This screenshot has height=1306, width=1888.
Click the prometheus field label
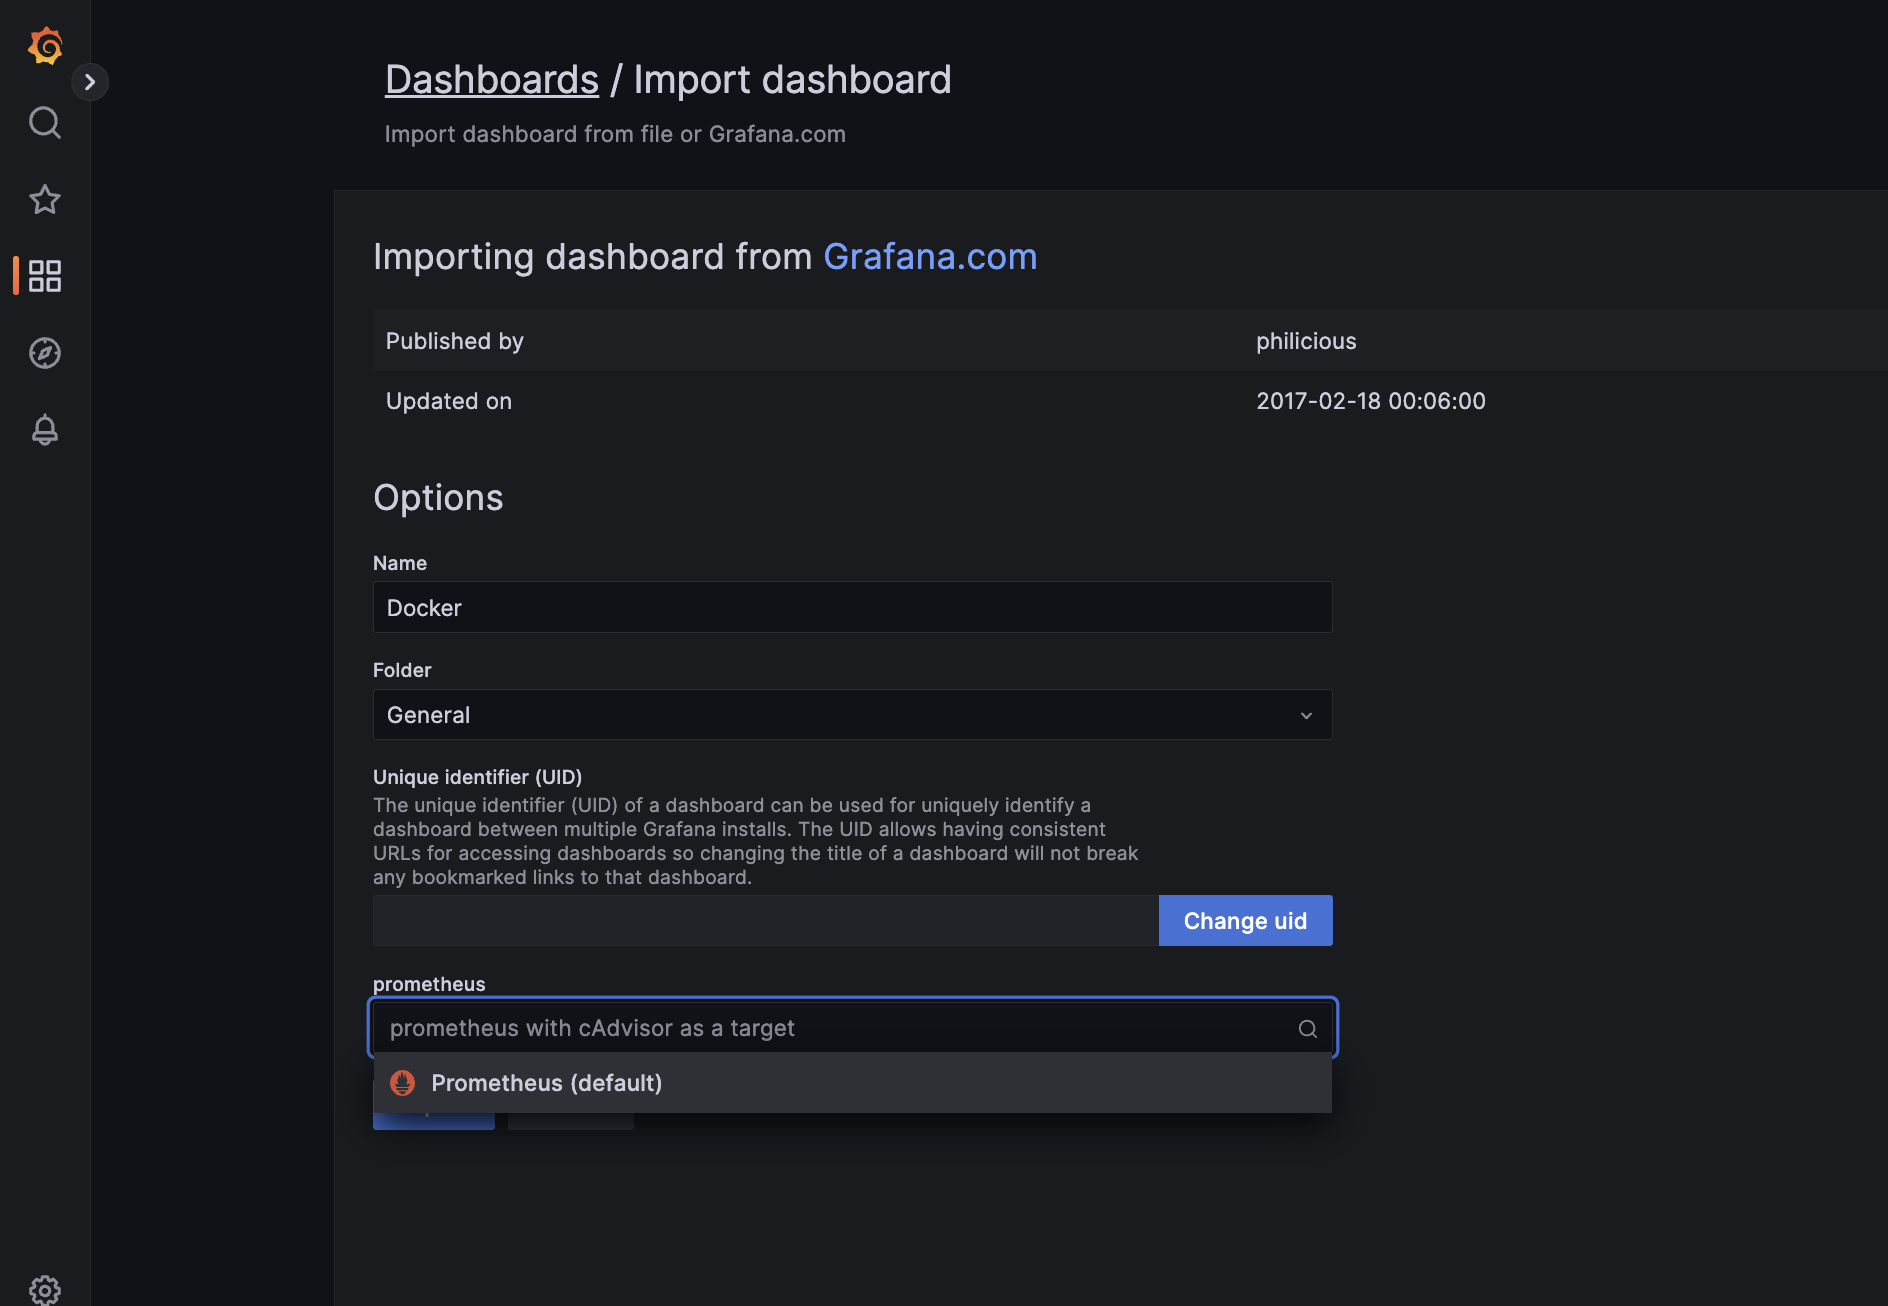pos(429,984)
